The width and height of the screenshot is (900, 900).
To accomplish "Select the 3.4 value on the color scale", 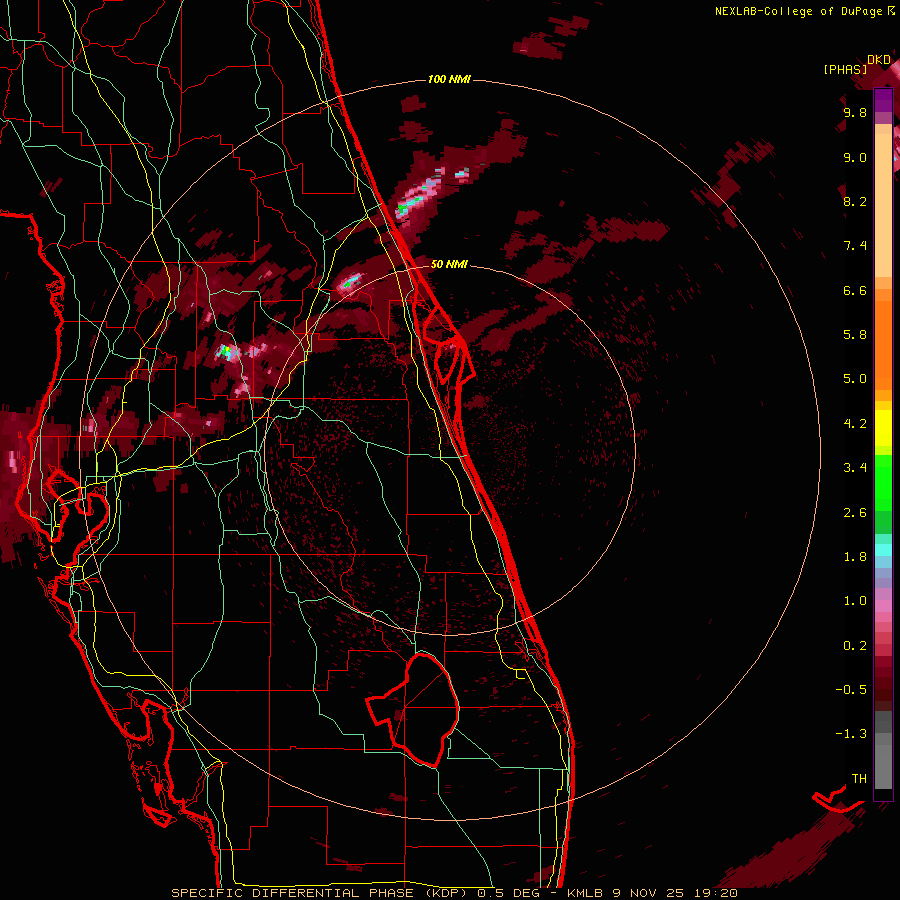I will 855,468.
